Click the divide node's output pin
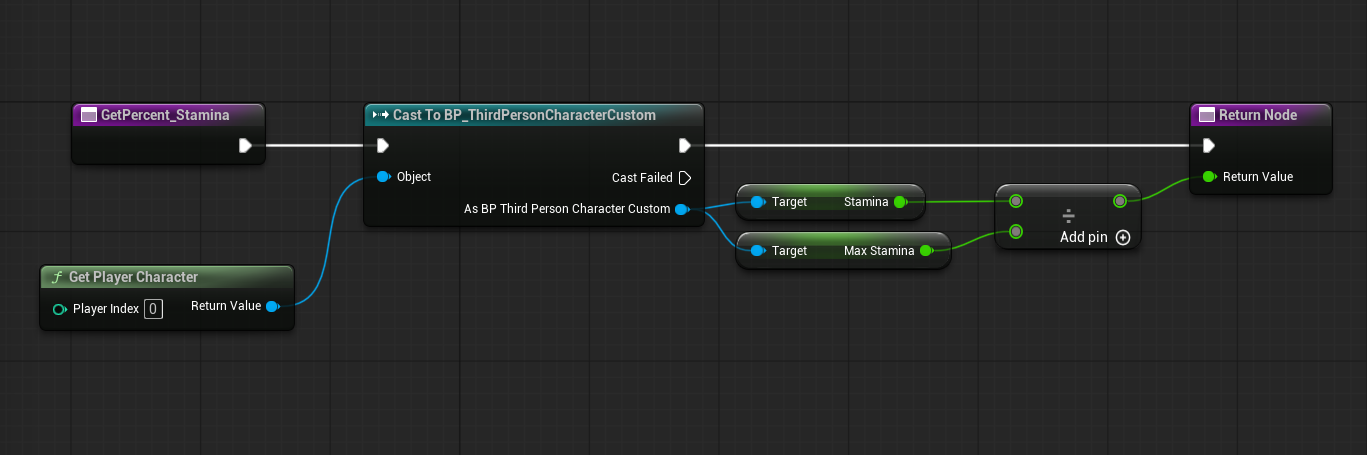Screen dimensions: 1367x455 tap(1120, 201)
